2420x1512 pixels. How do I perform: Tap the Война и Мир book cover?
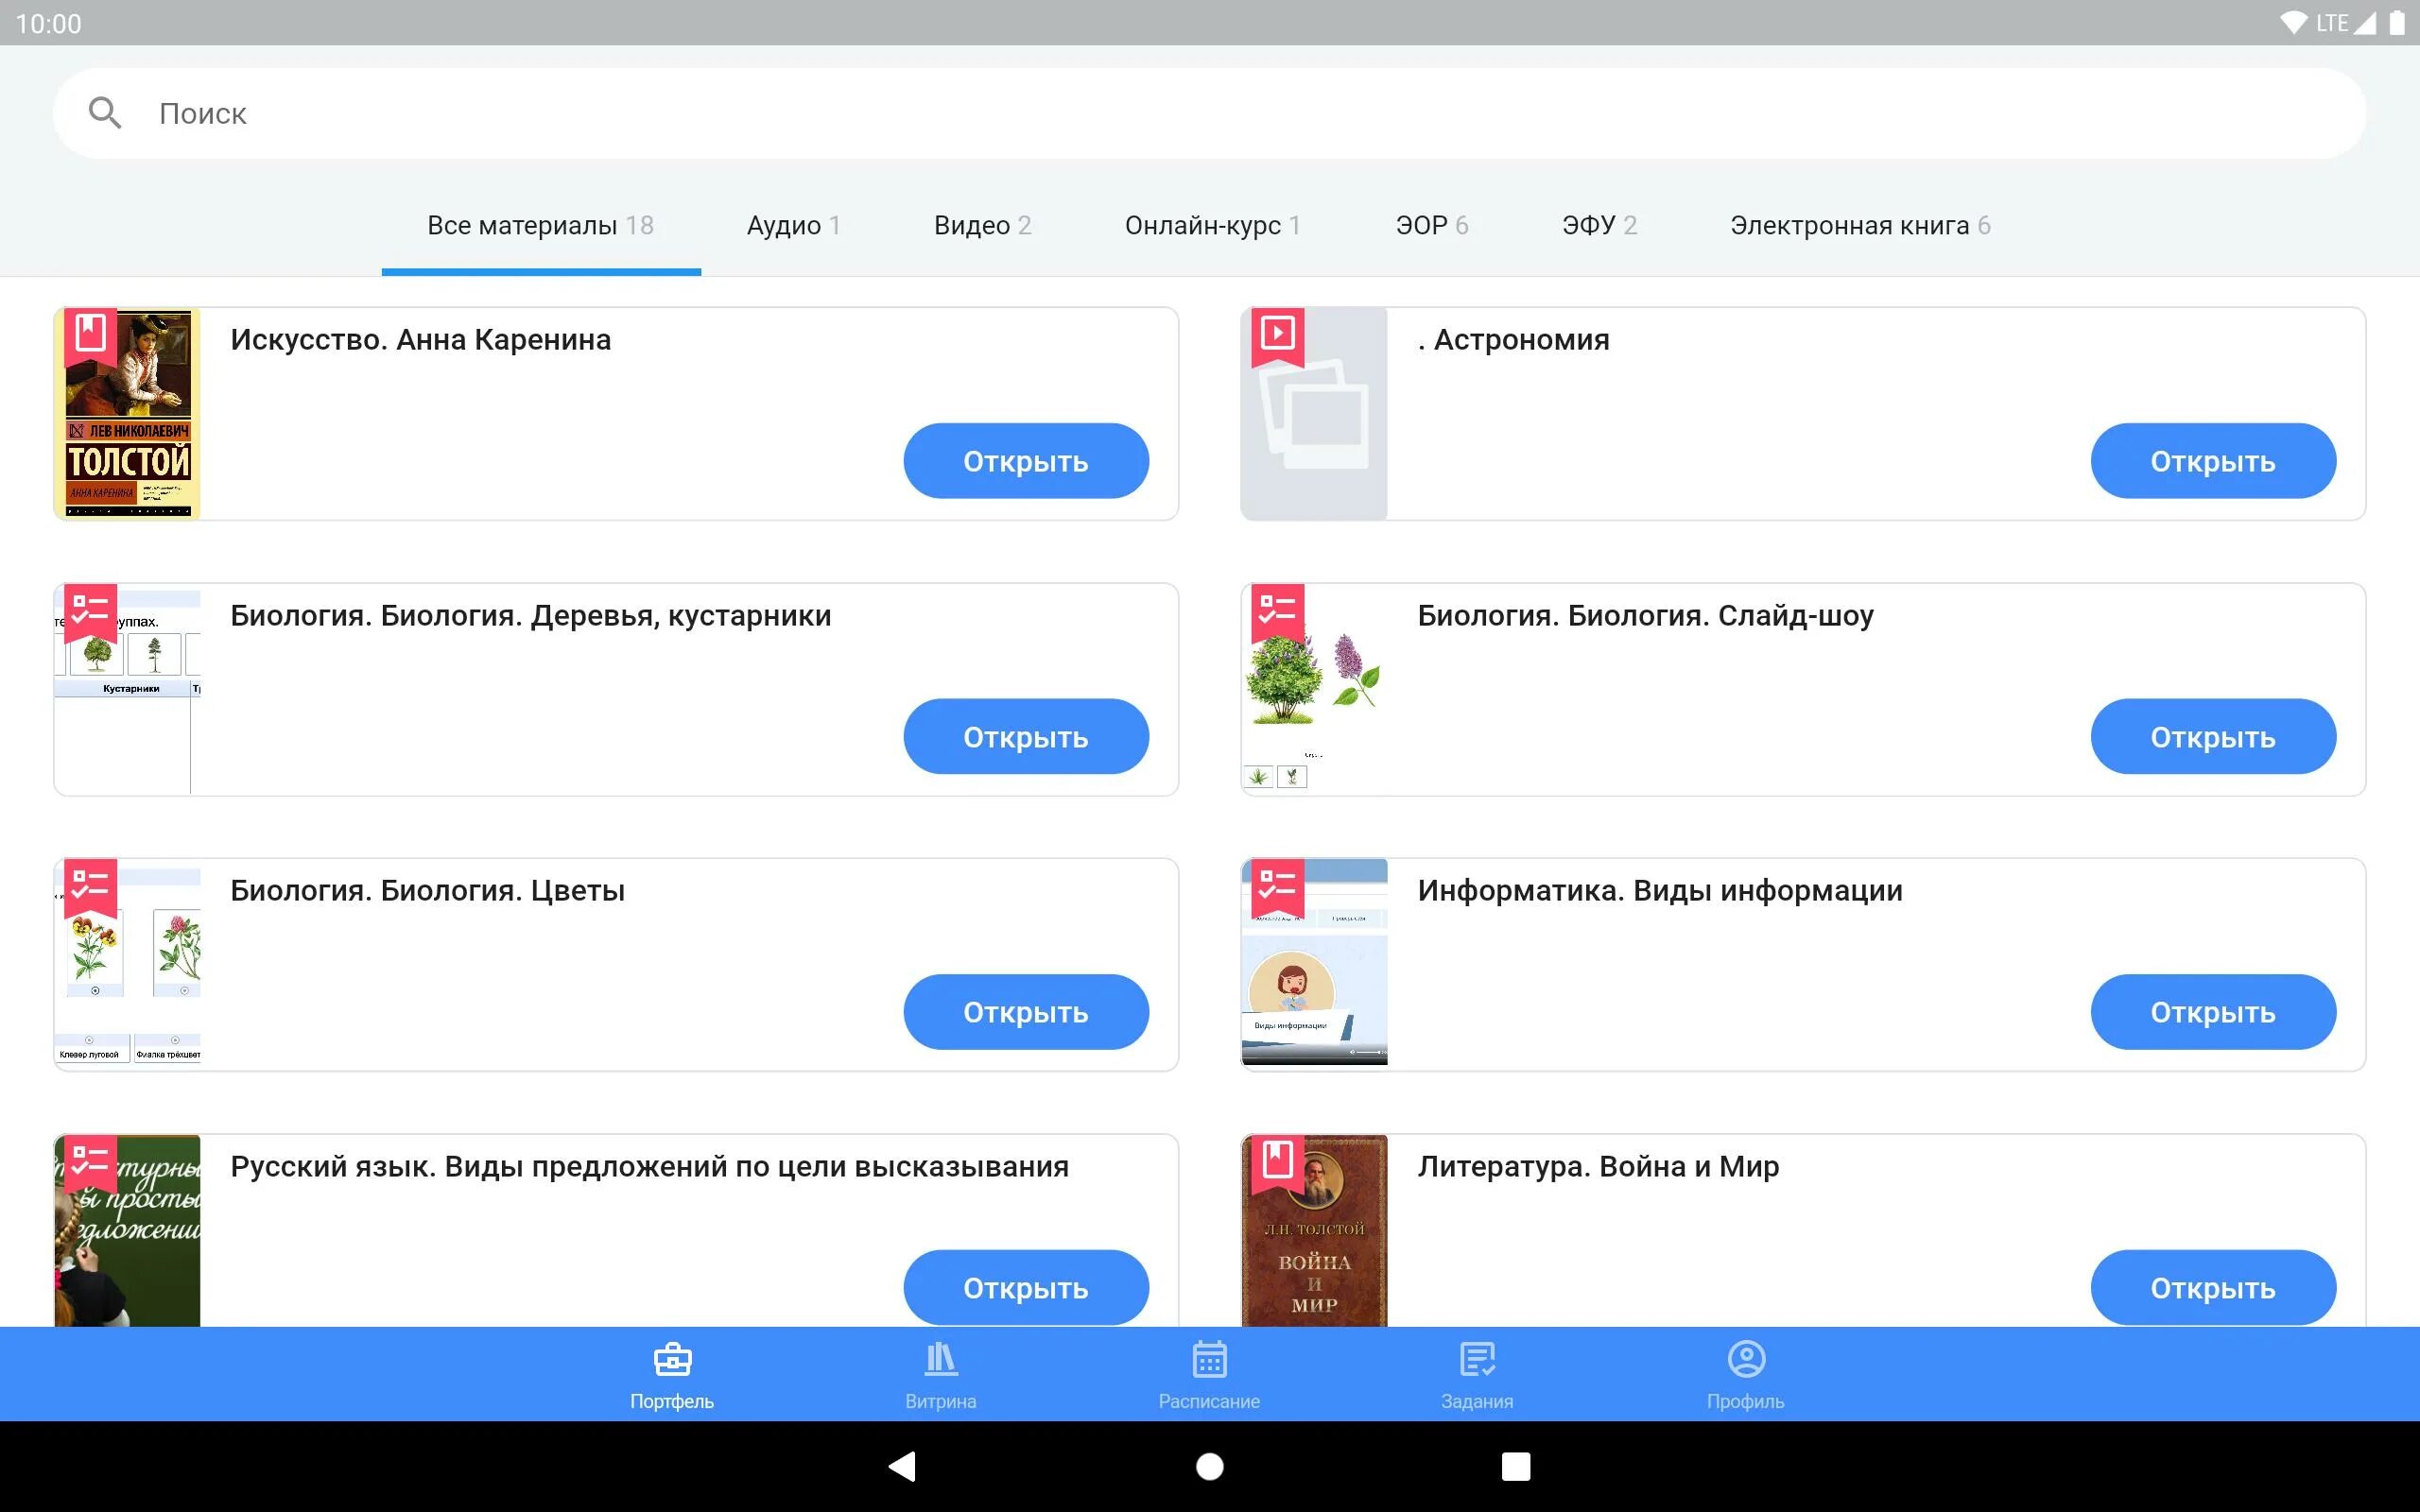click(x=1314, y=1232)
